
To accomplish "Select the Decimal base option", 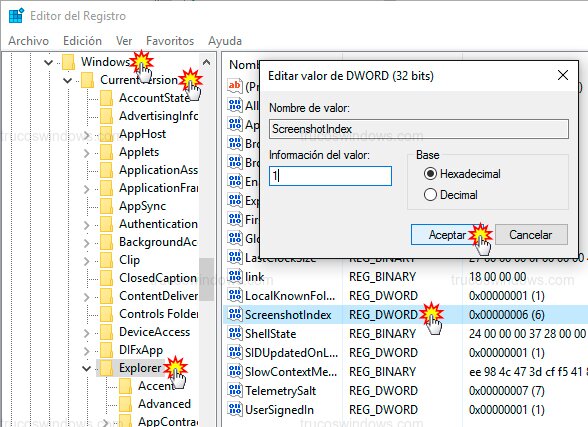I will [430, 195].
